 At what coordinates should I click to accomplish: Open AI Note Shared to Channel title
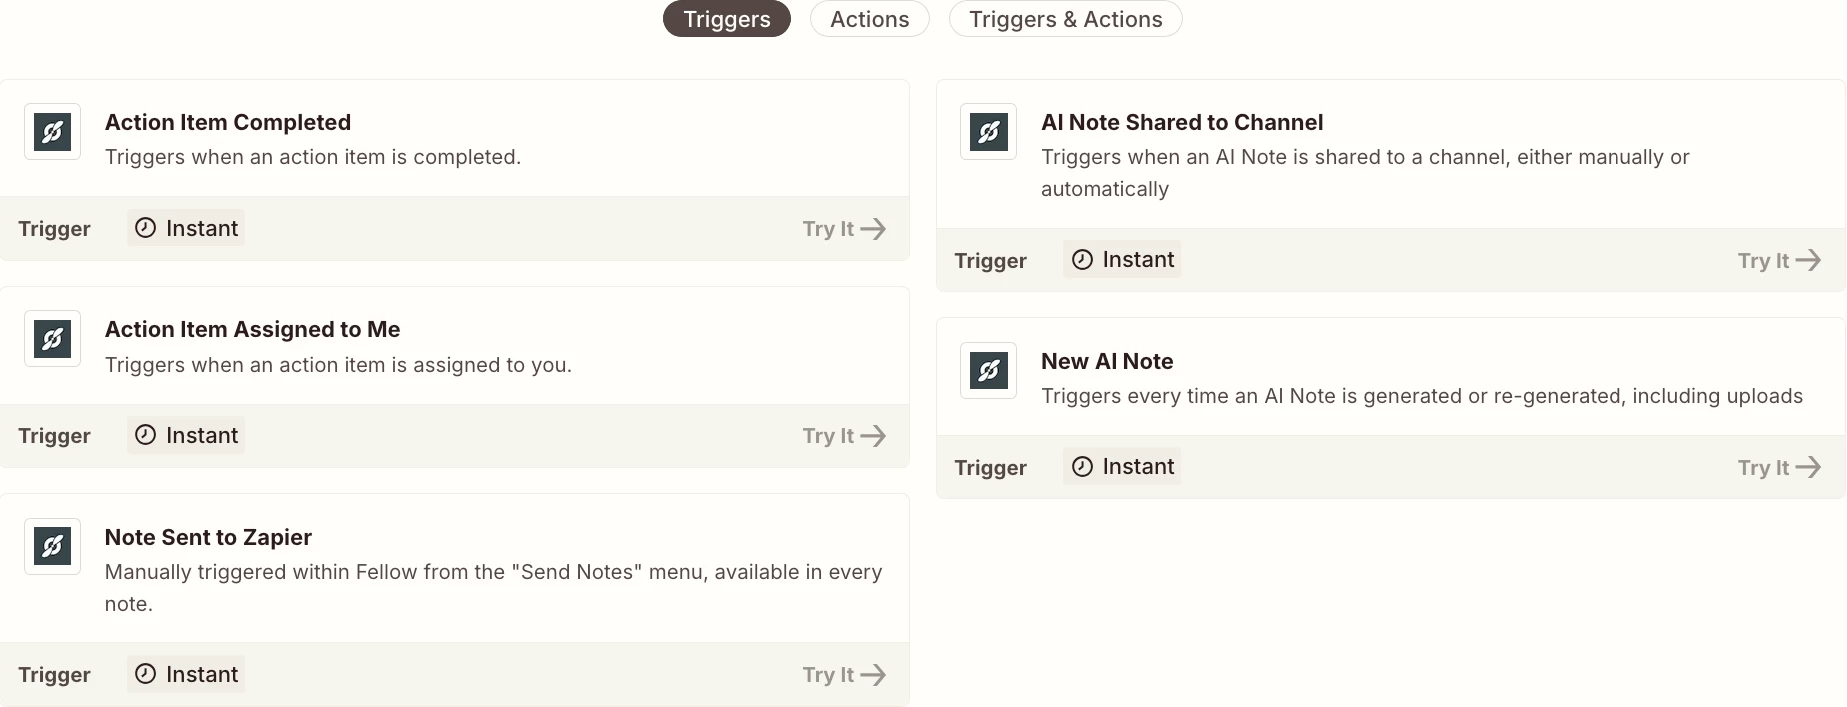pyautogui.click(x=1182, y=122)
